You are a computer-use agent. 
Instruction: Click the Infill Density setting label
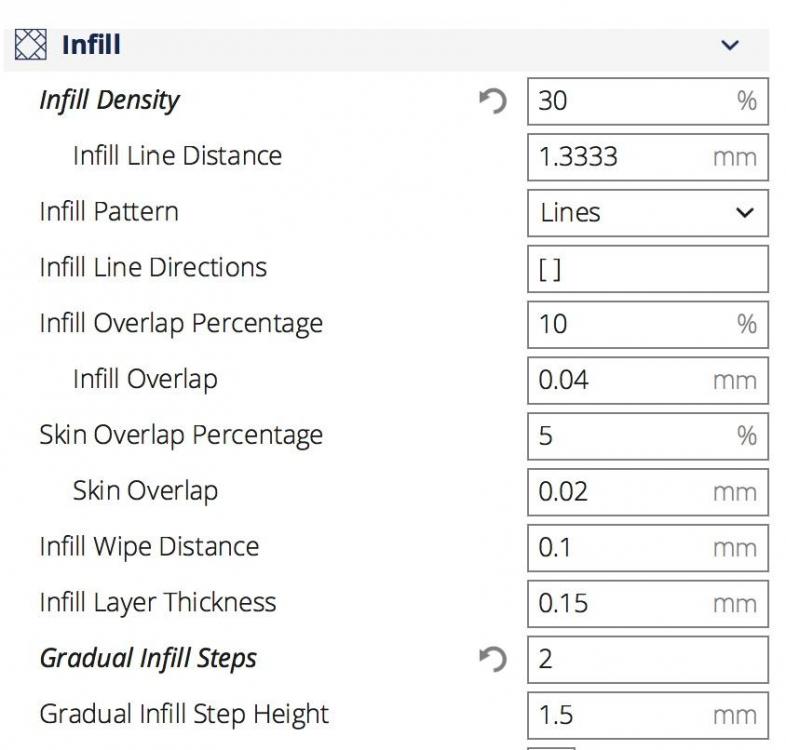(x=109, y=100)
